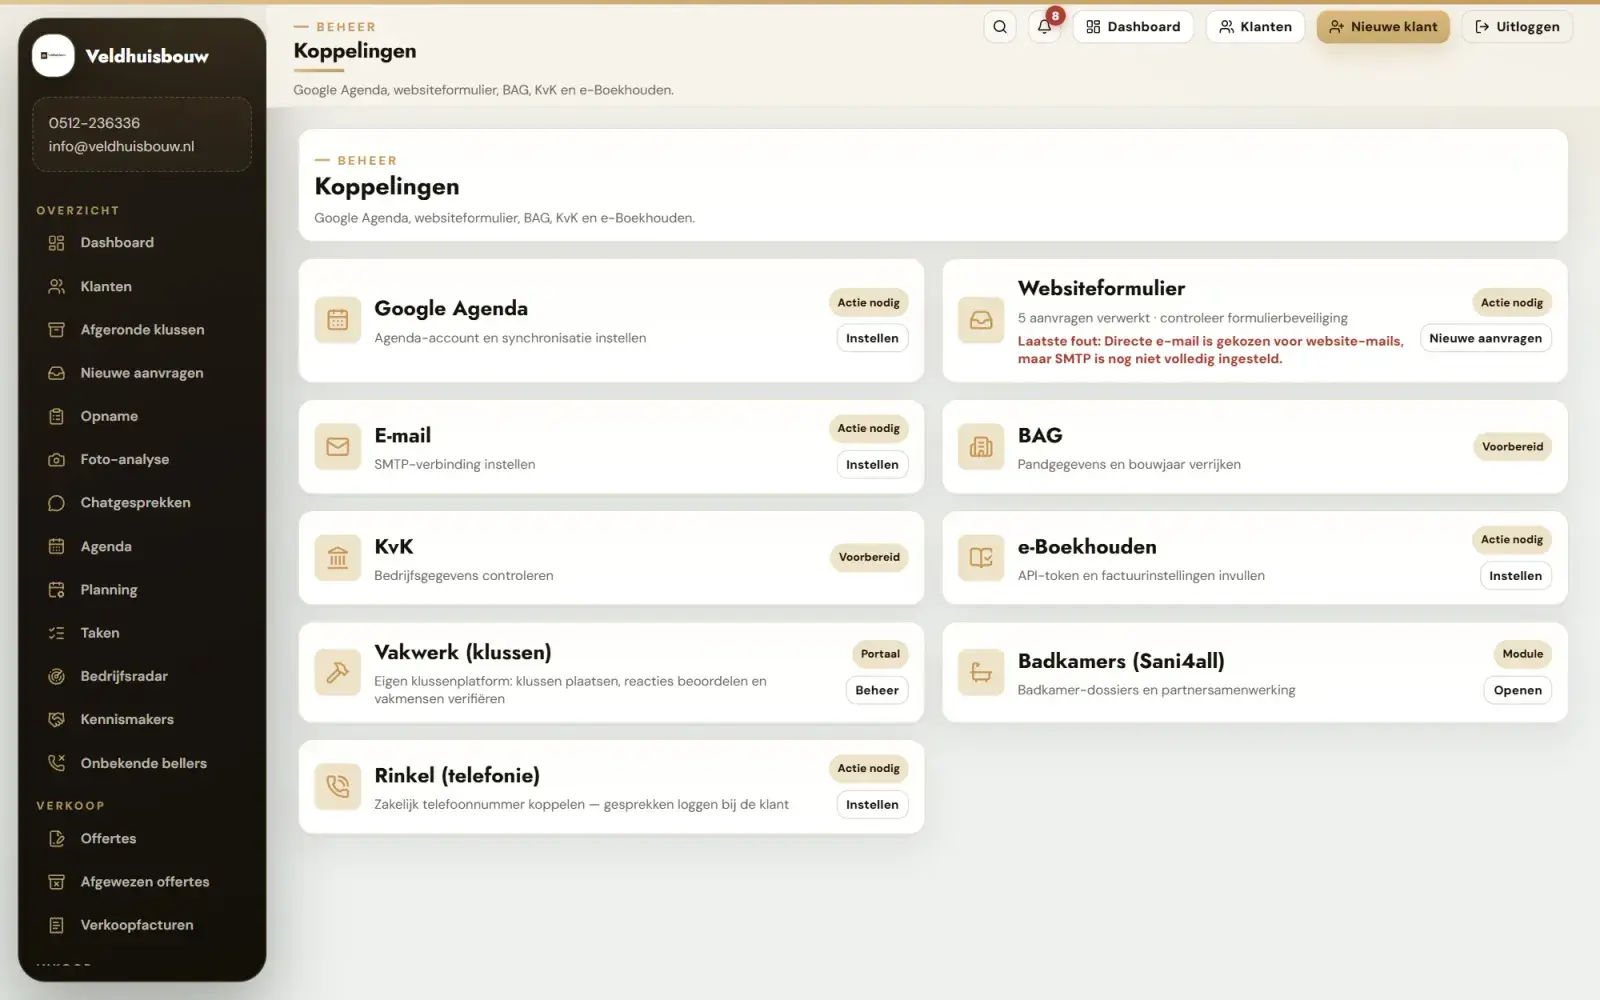Click the Badkamers bathtub icon
This screenshot has width=1600, height=1000.
click(x=981, y=672)
